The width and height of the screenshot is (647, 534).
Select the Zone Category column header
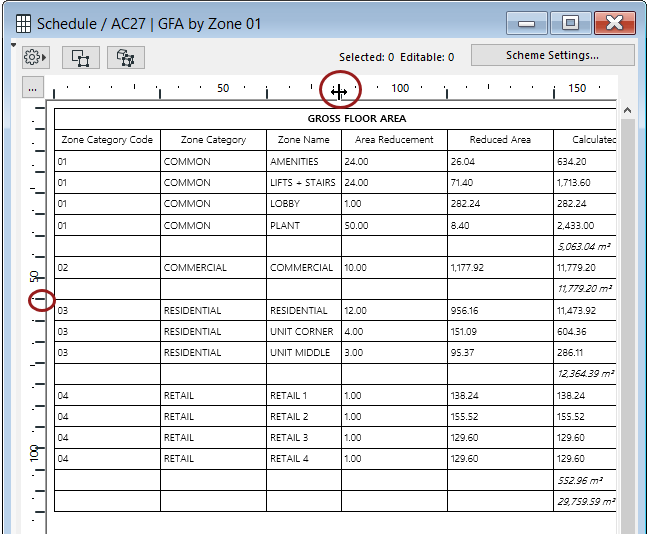point(213,140)
